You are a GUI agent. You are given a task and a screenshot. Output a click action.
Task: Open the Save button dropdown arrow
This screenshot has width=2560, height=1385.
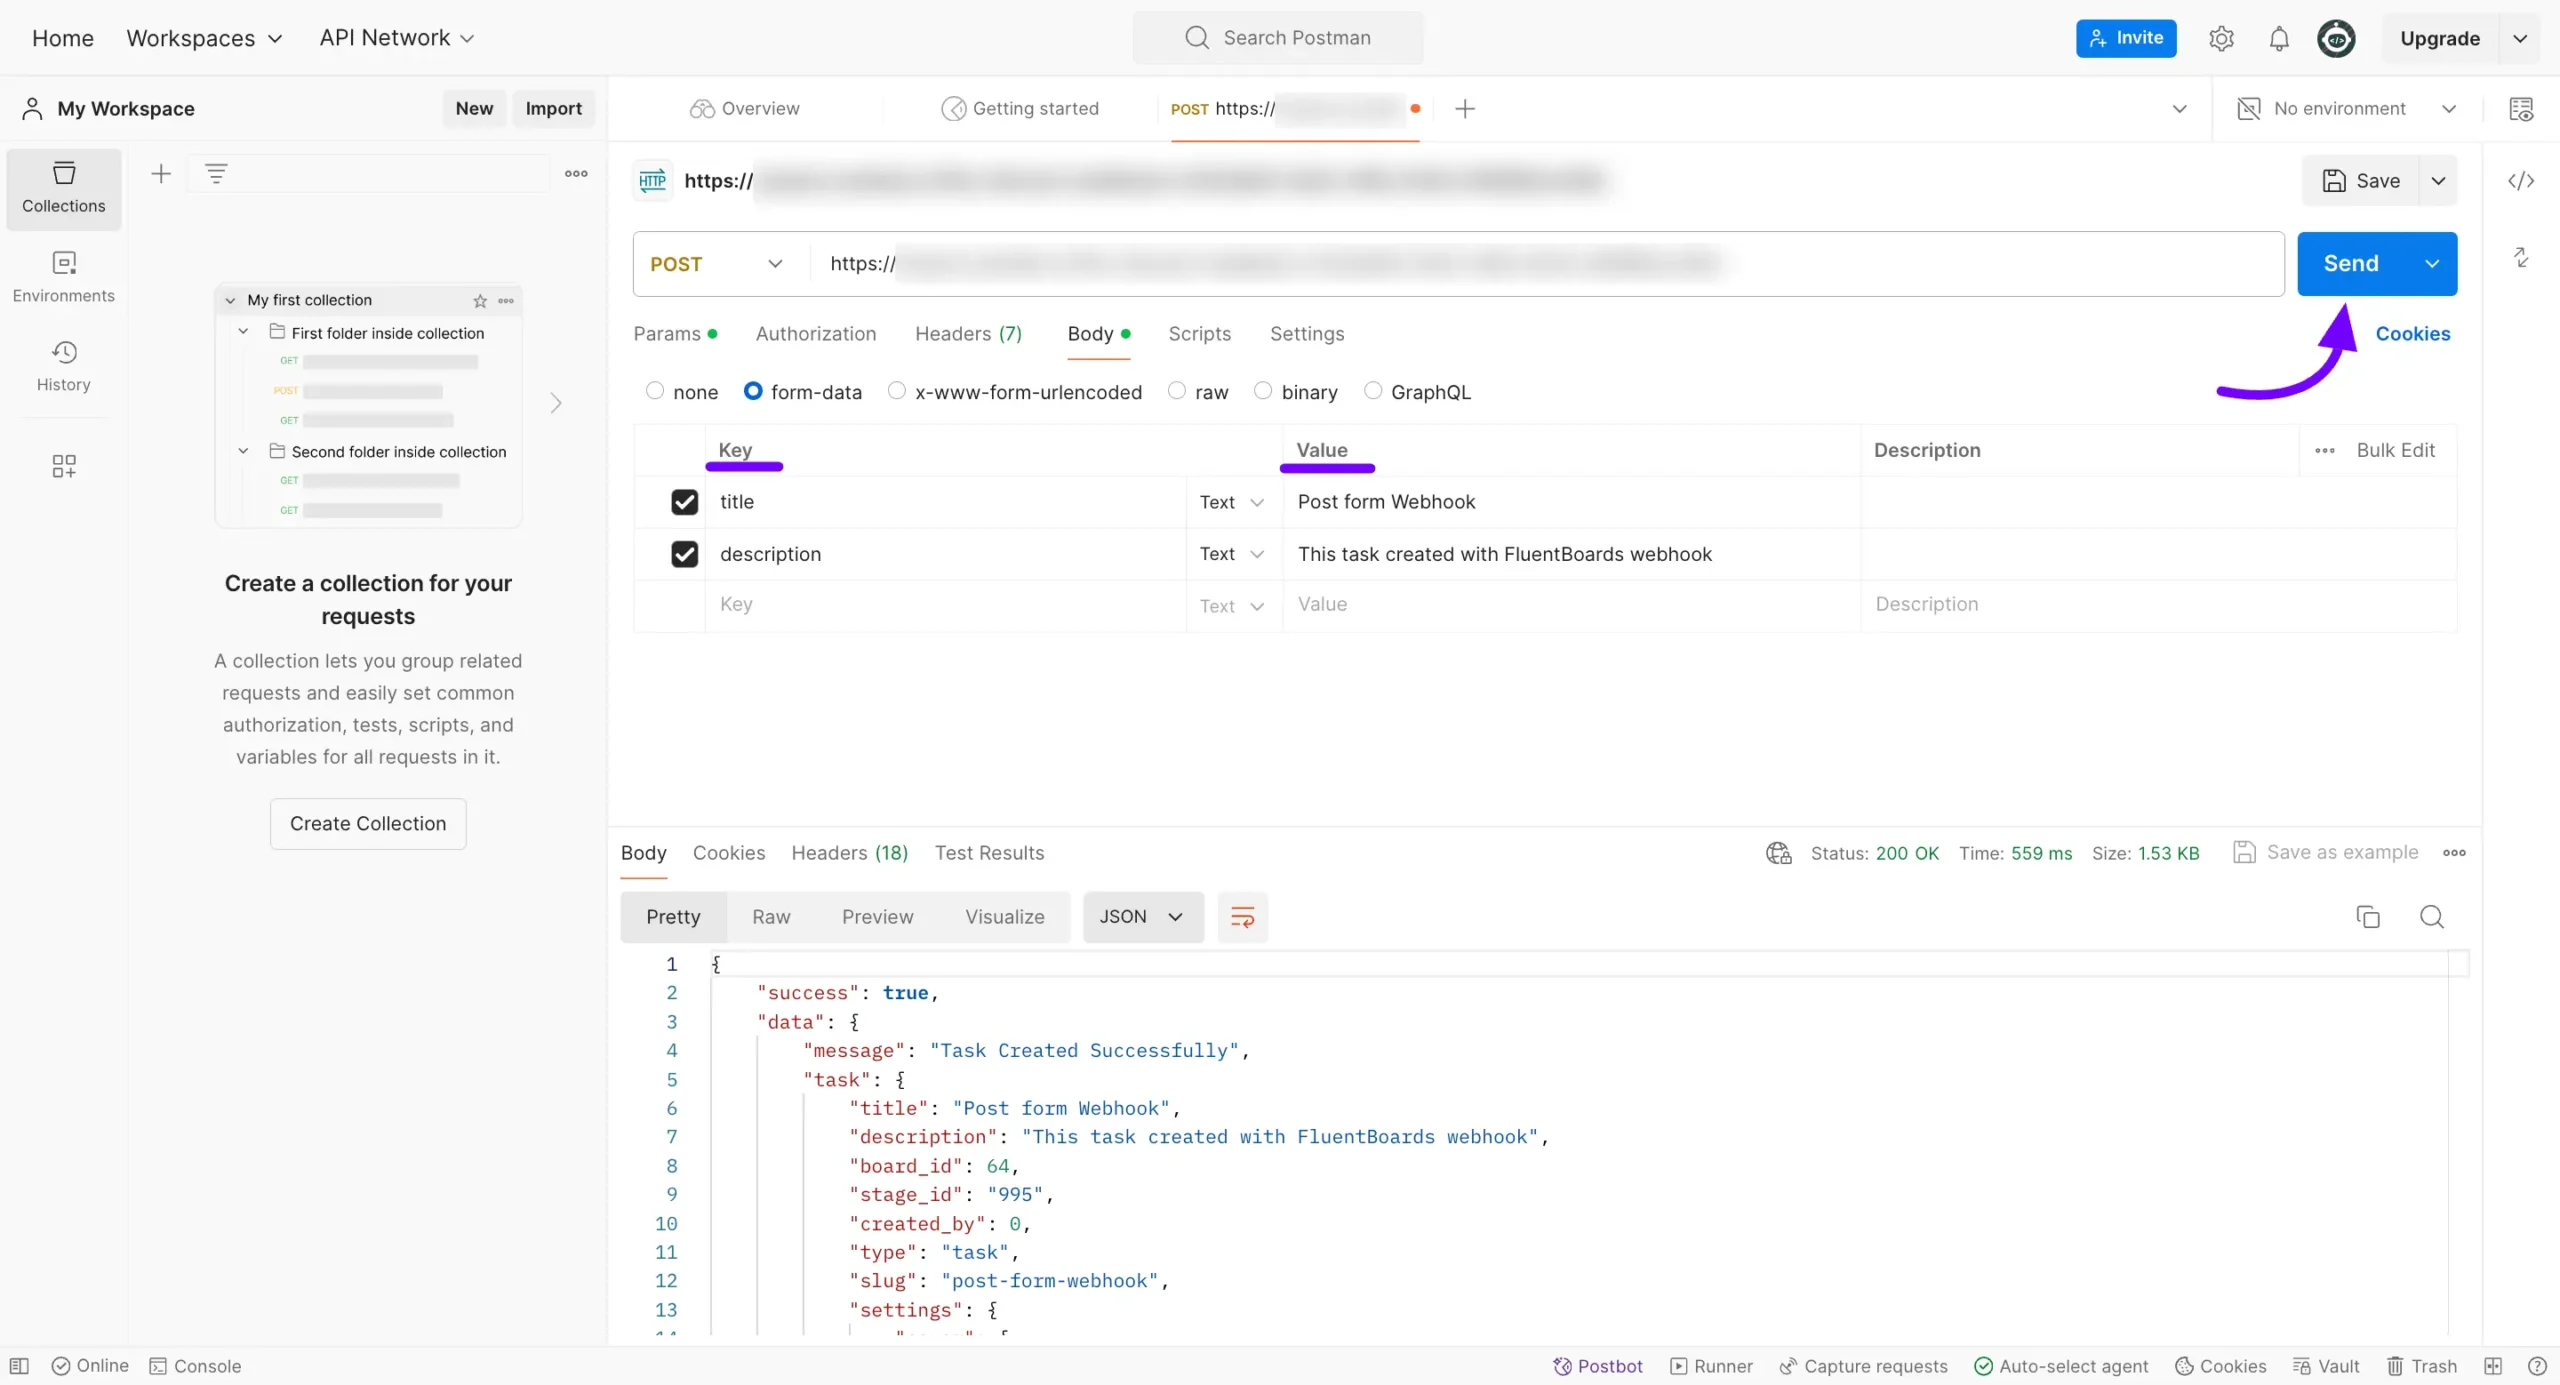click(x=2438, y=181)
